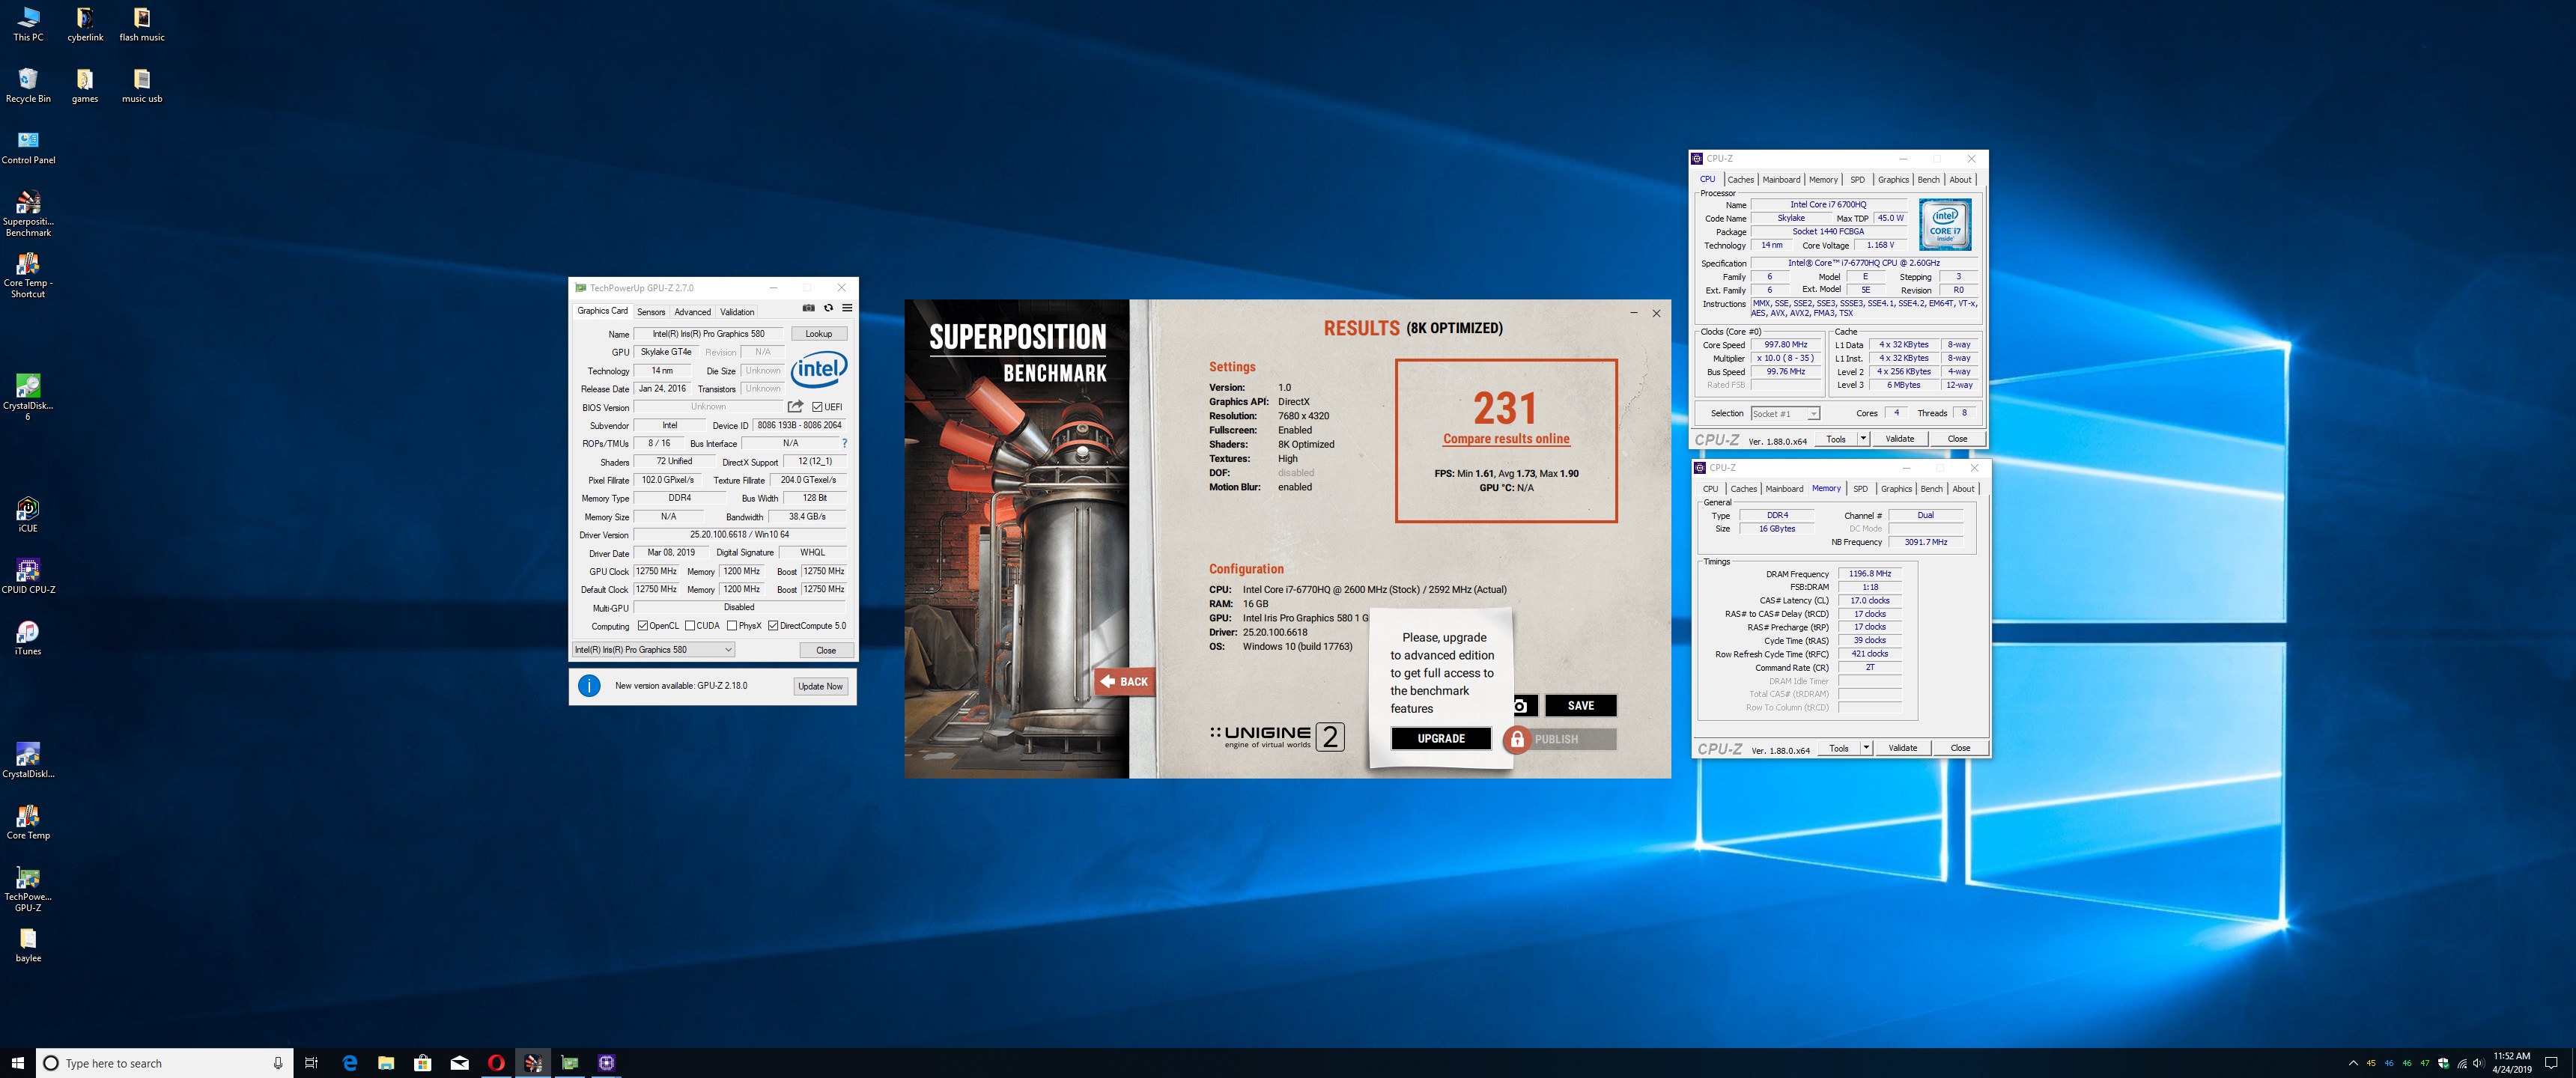
Task: Expand Tools dropdown arrow in lower CPU-Z window
Action: 1866,748
